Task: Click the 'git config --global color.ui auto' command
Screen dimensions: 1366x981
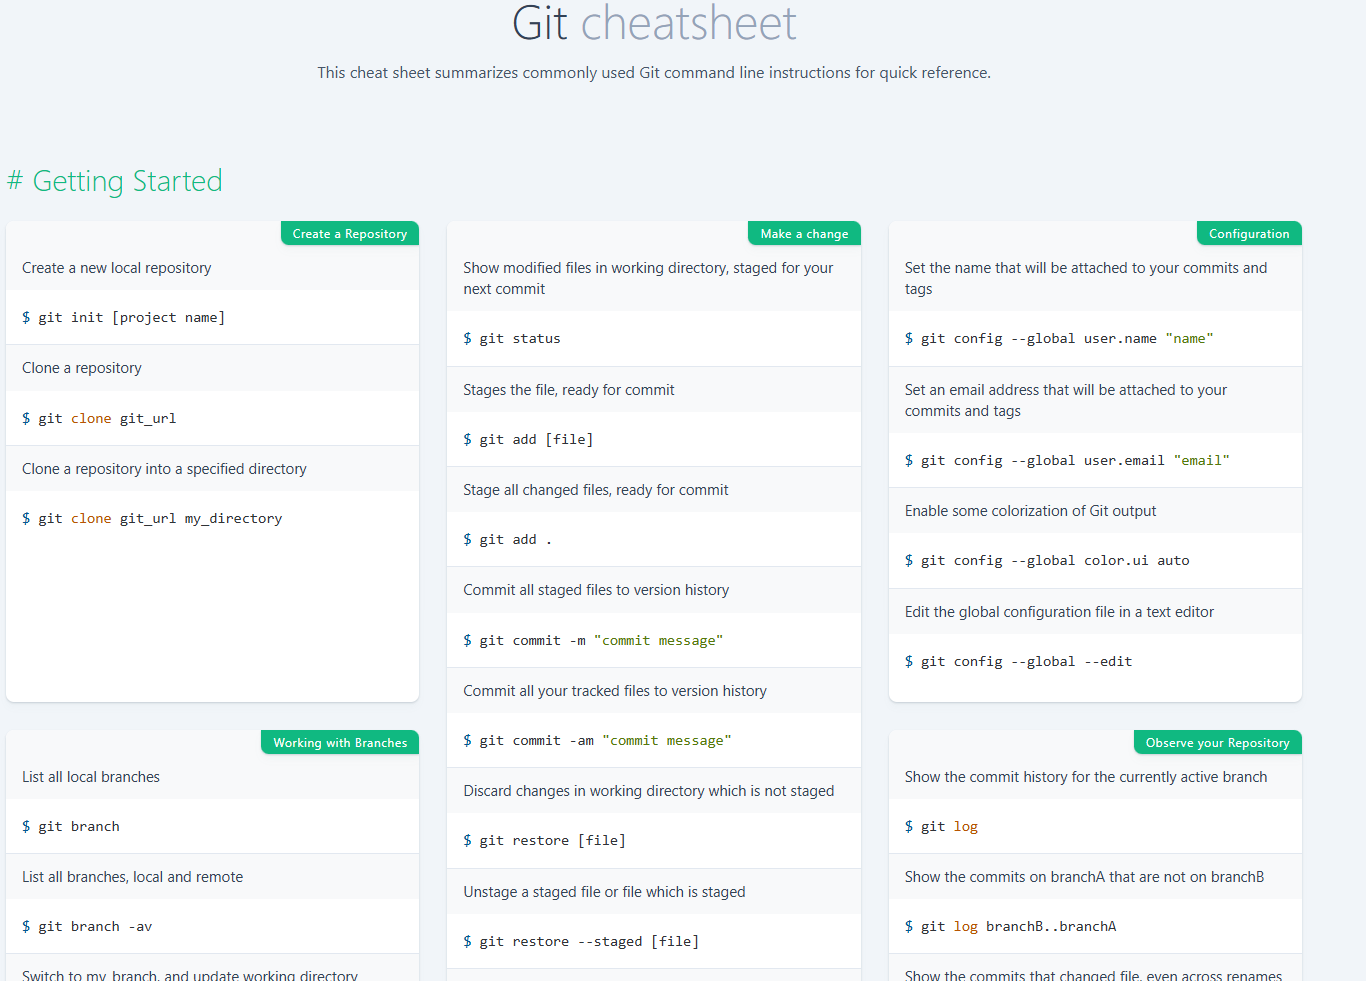Action: (1047, 561)
